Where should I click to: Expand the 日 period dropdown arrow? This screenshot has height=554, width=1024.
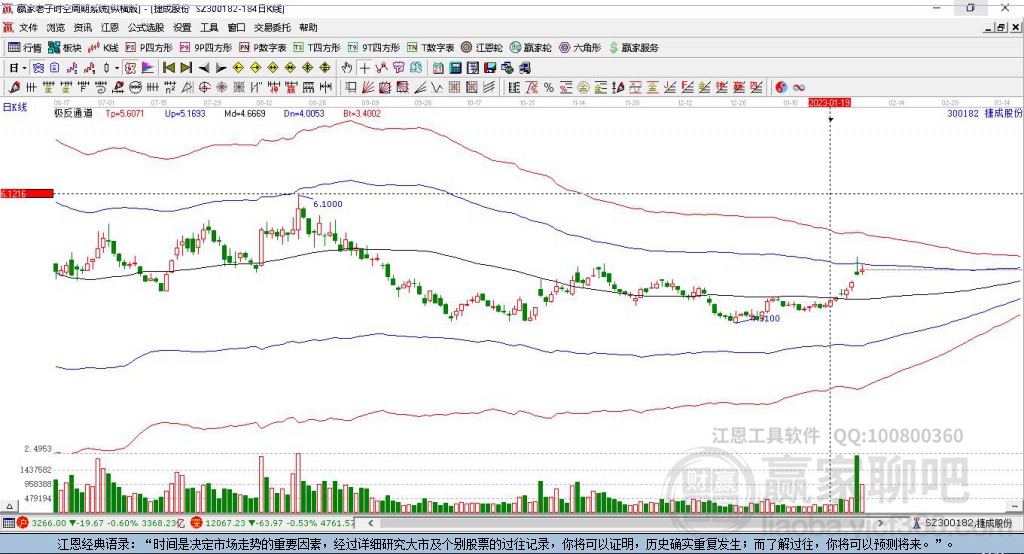point(25,68)
